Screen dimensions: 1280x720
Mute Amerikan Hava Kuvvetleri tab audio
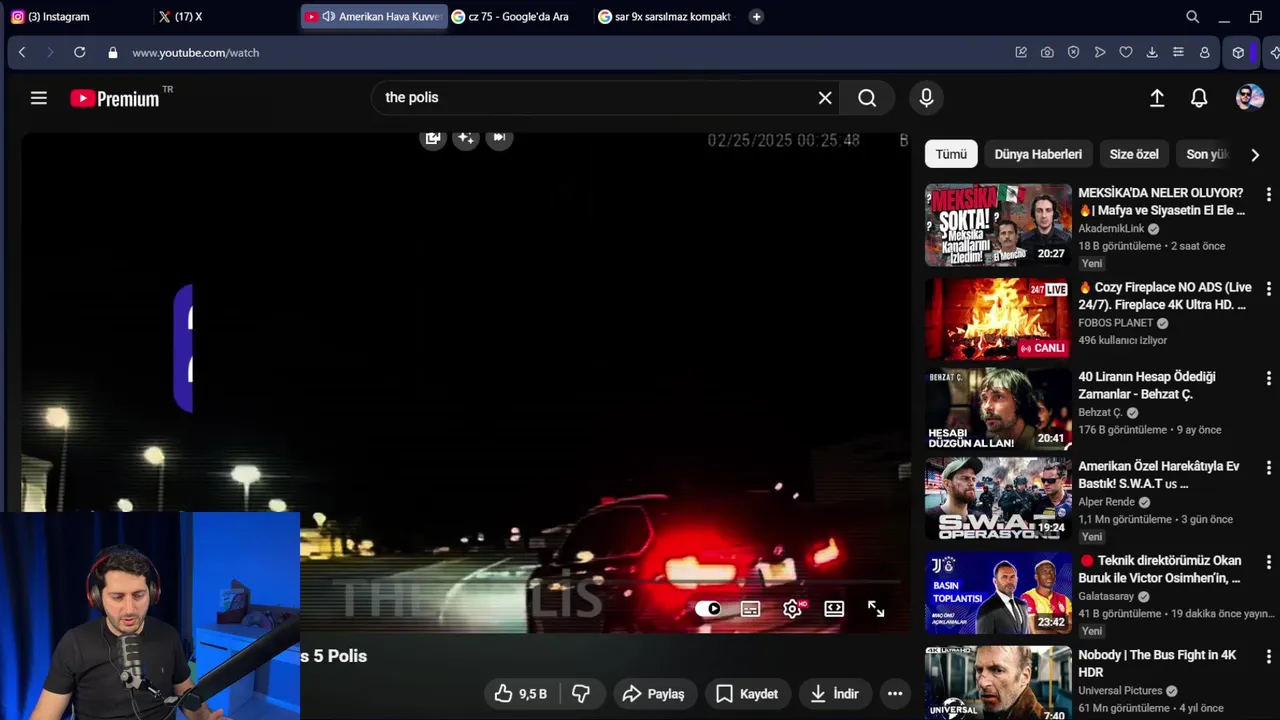(x=328, y=17)
